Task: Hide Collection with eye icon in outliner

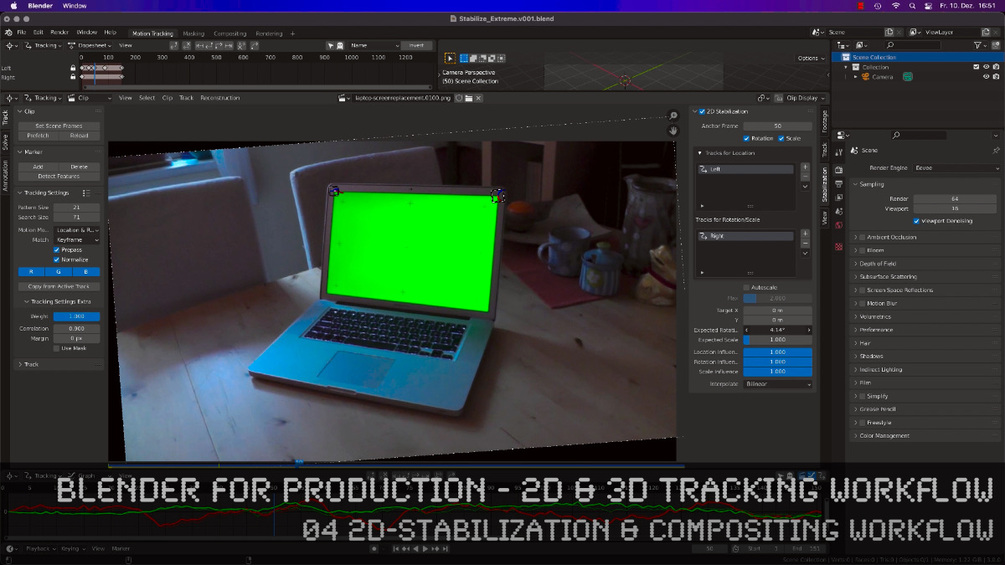Action: tap(986, 67)
